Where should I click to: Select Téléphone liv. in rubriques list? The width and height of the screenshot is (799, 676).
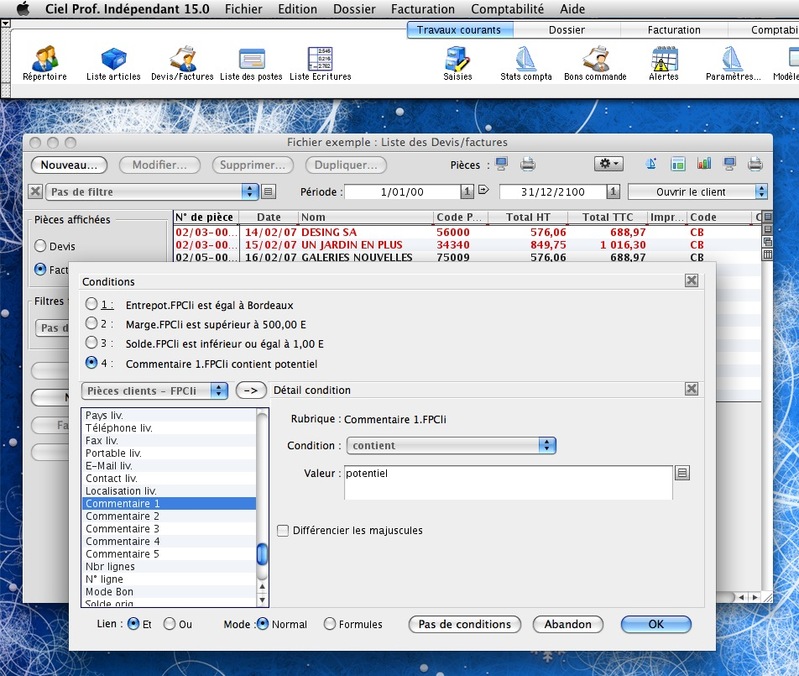tap(169, 428)
